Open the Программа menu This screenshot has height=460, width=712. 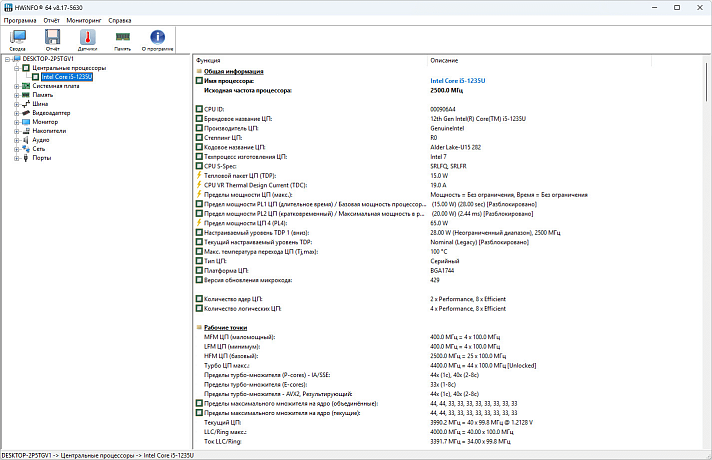[x=19, y=20]
